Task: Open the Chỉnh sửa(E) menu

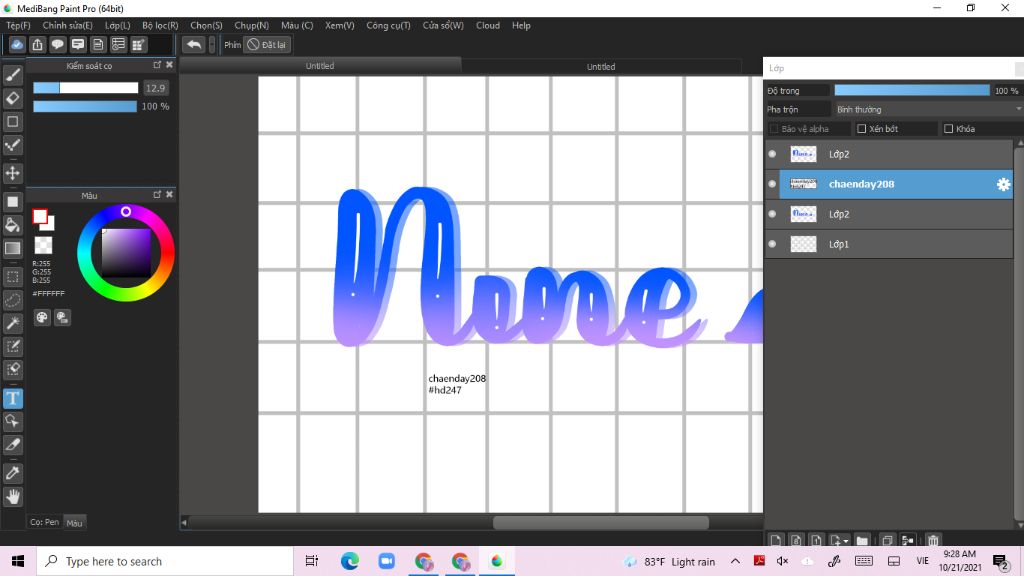Action: [x=67, y=25]
